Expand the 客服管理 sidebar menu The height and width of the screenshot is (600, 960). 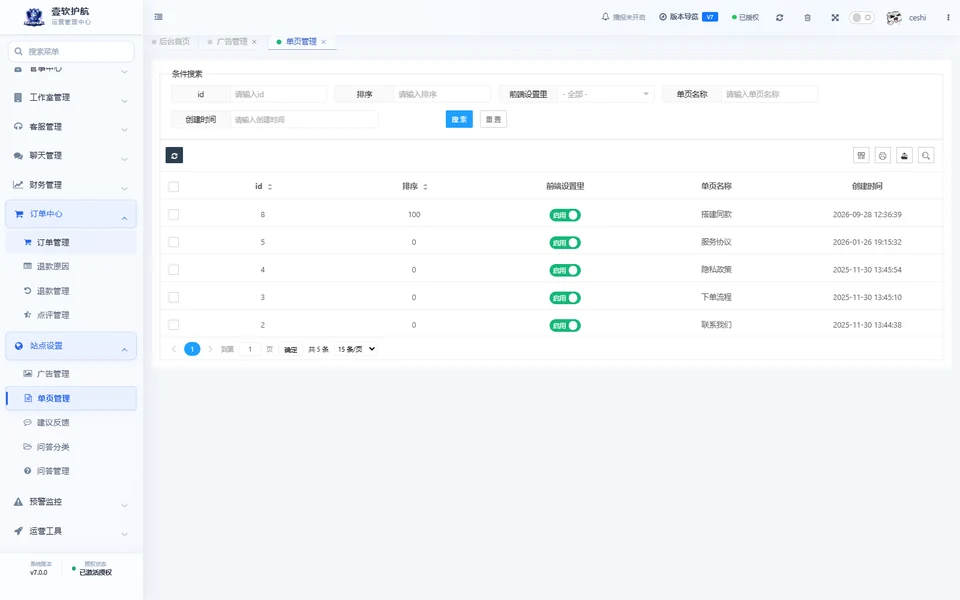pos(71,127)
